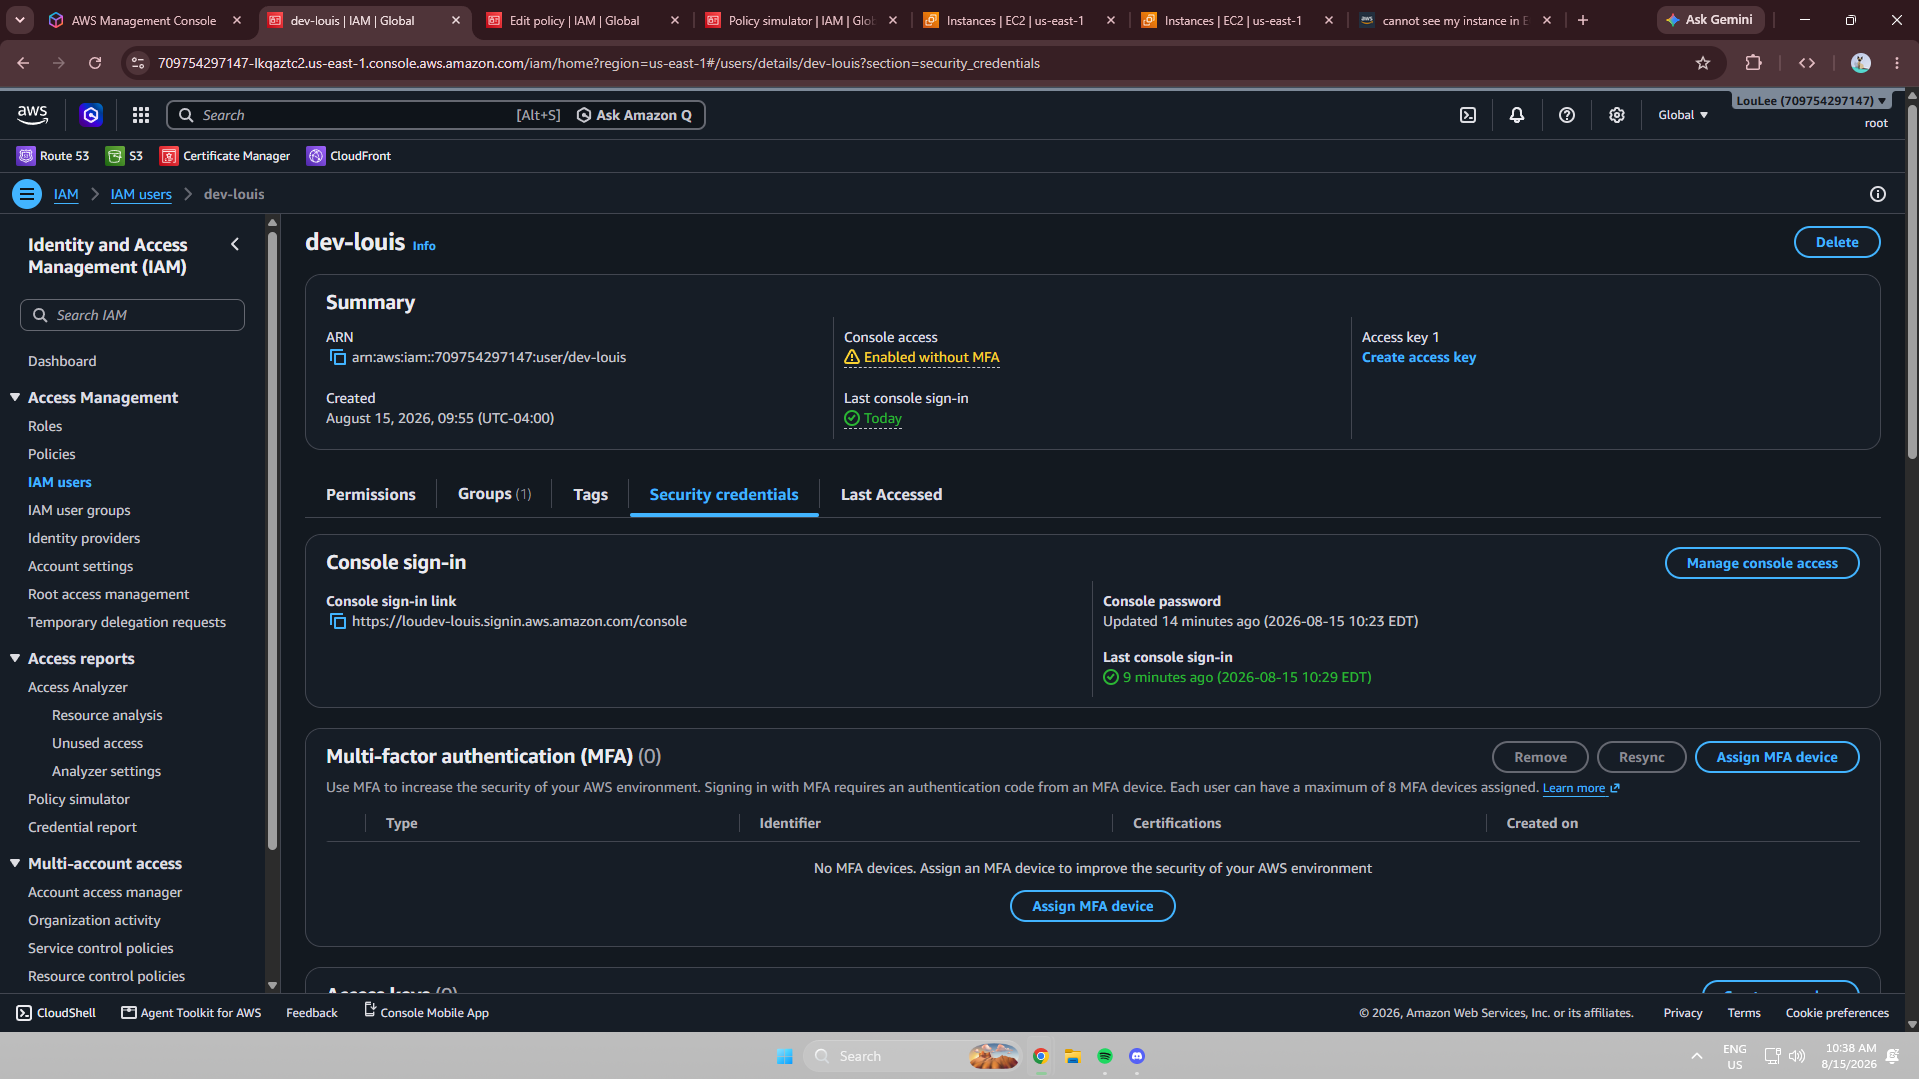Open the Certificate Manager shortcut
This screenshot has height=1079, width=1919.
[x=225, y=156]
